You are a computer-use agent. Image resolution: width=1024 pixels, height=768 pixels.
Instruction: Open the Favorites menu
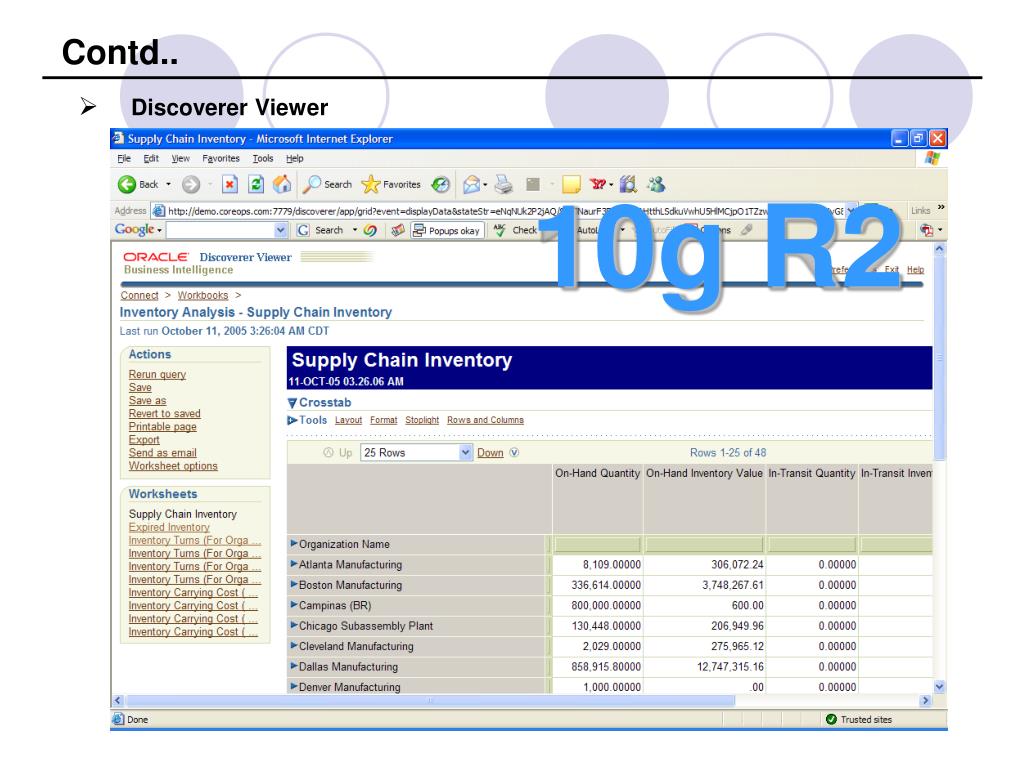tap(221, 159)
